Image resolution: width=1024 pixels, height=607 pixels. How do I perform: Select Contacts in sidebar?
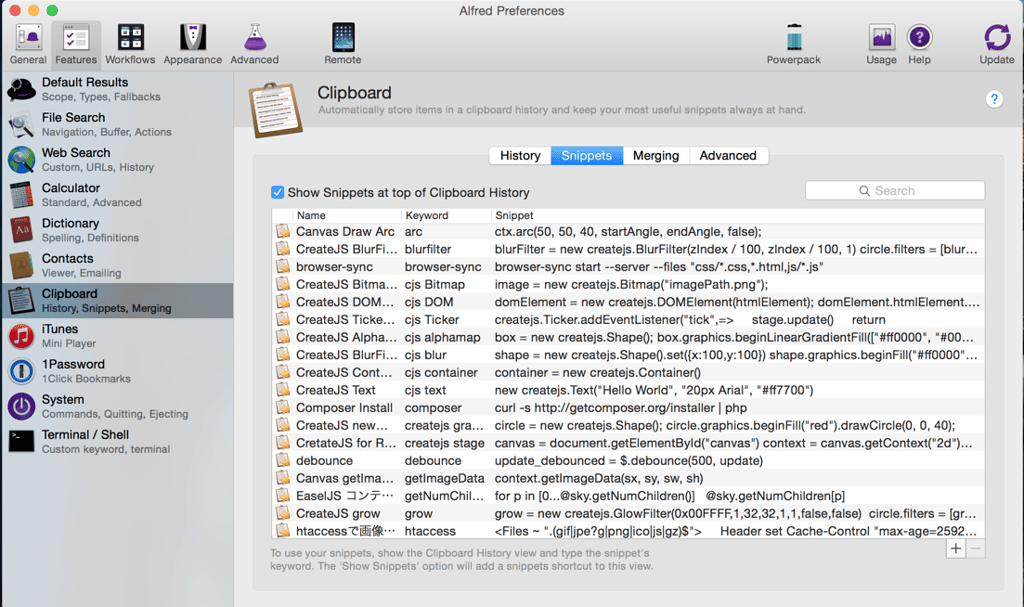[117, 266]
